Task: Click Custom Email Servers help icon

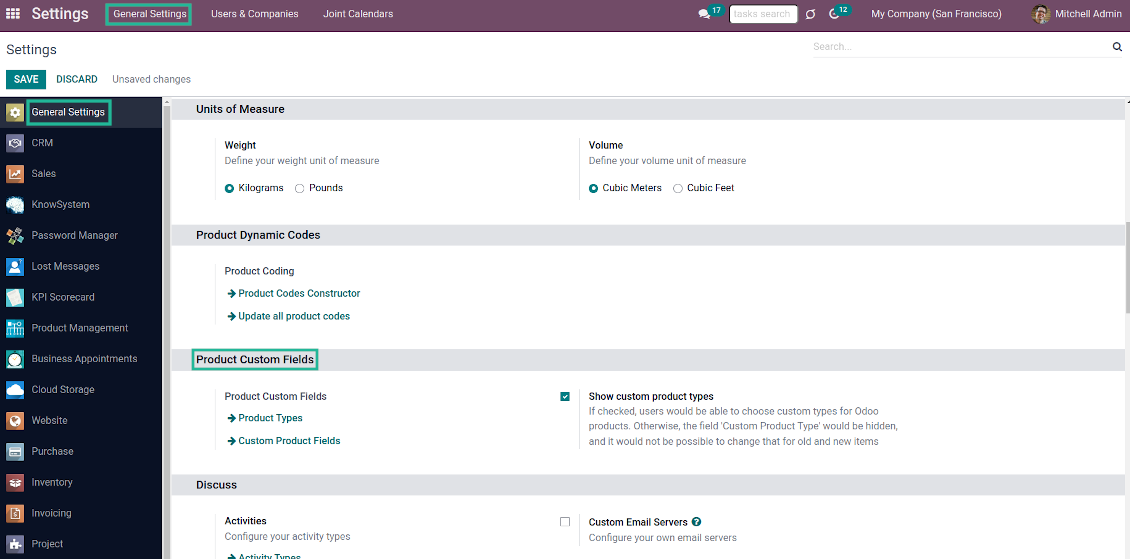Action: [x=697, y=522]
